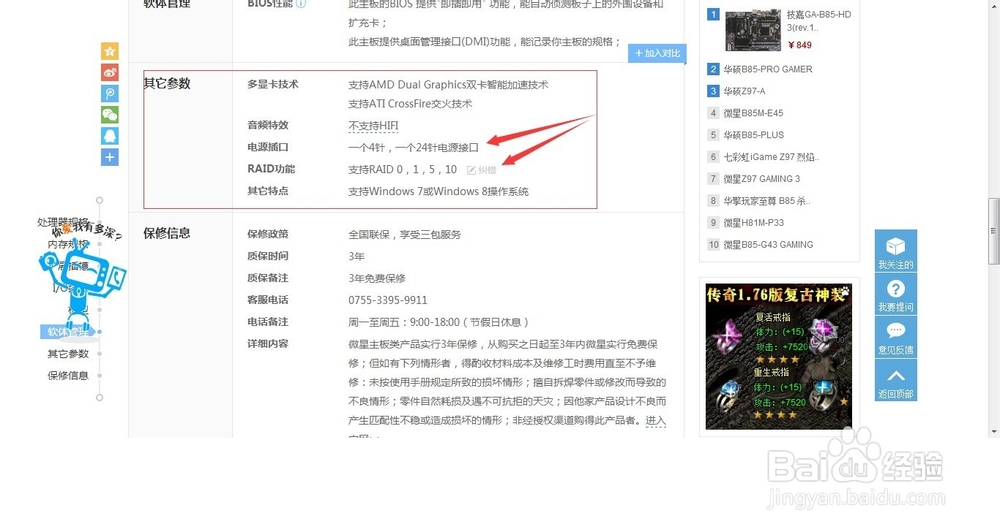Jump to 处理器规格 in side navigation
Image resolution: width=1000 pixels, height=532 pixels.
(x=62, y=222)
